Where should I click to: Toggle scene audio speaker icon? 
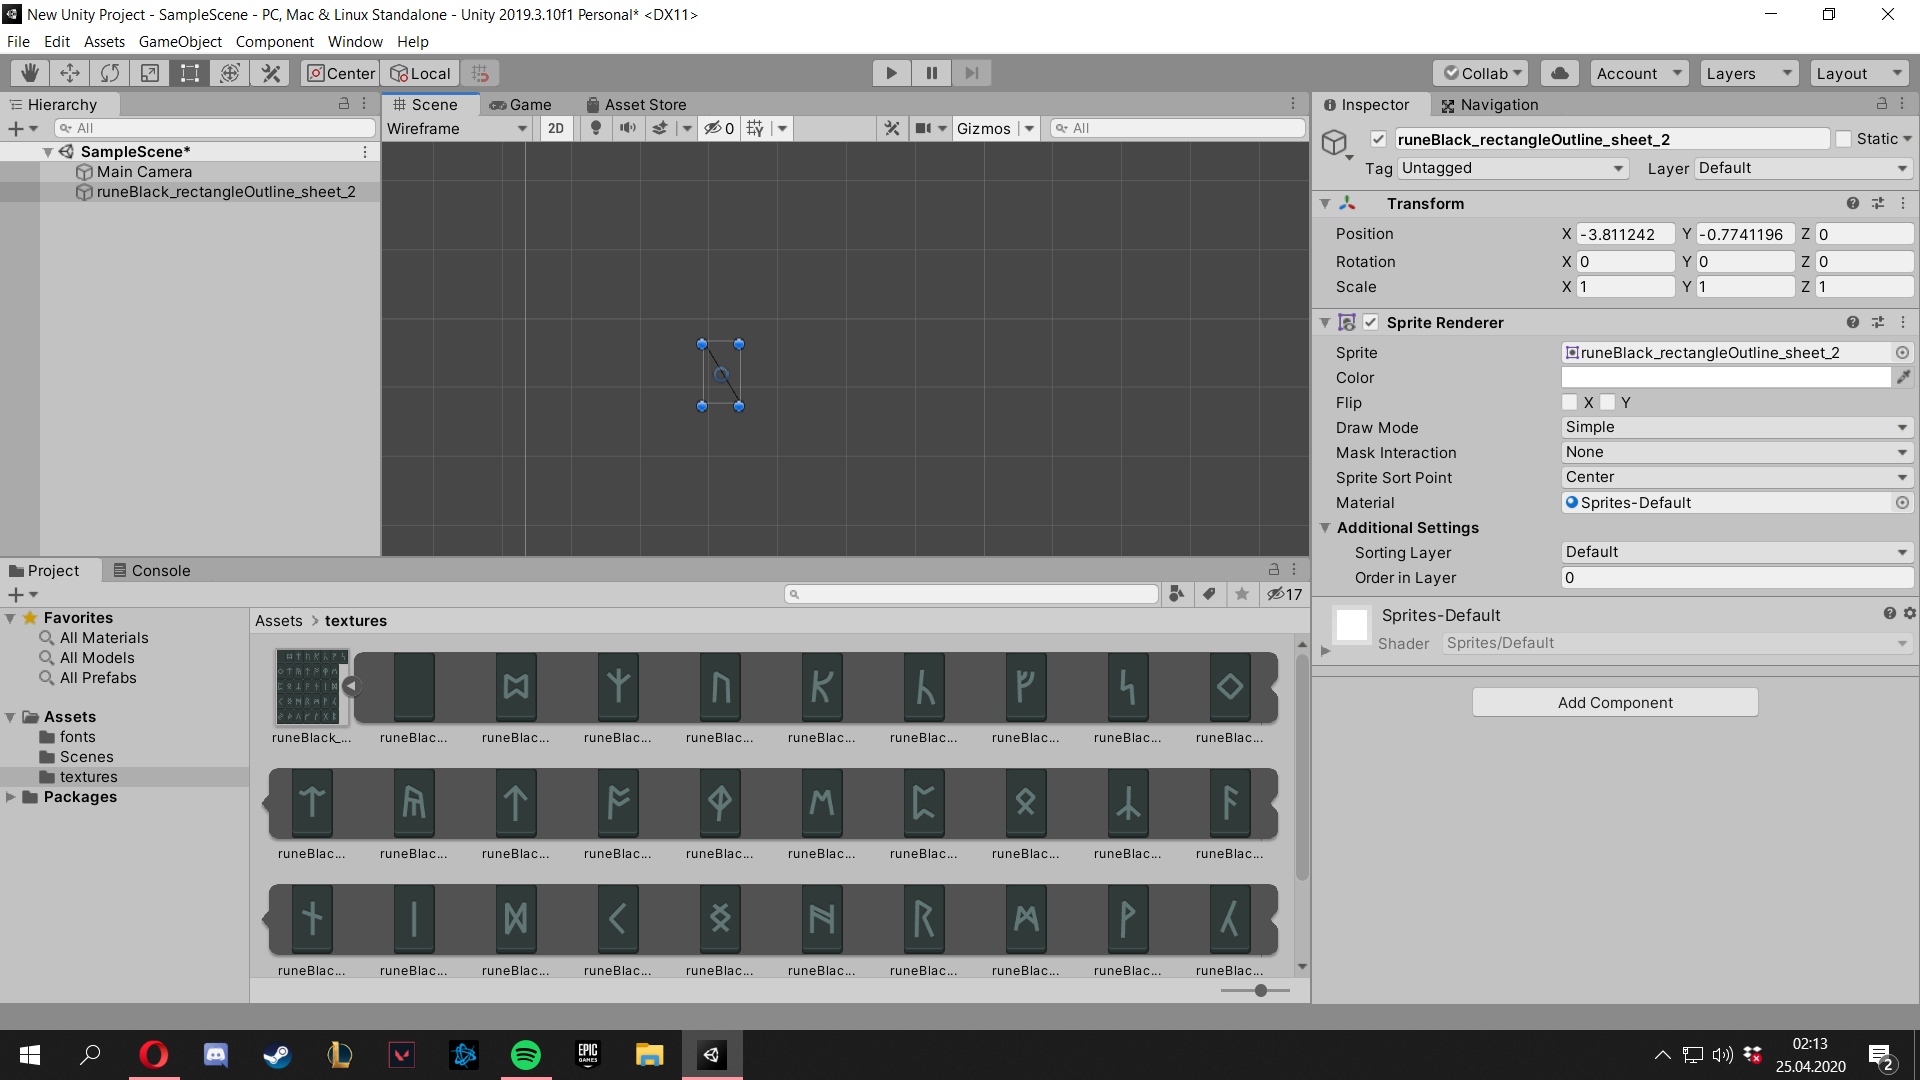(x=628, y=128)
